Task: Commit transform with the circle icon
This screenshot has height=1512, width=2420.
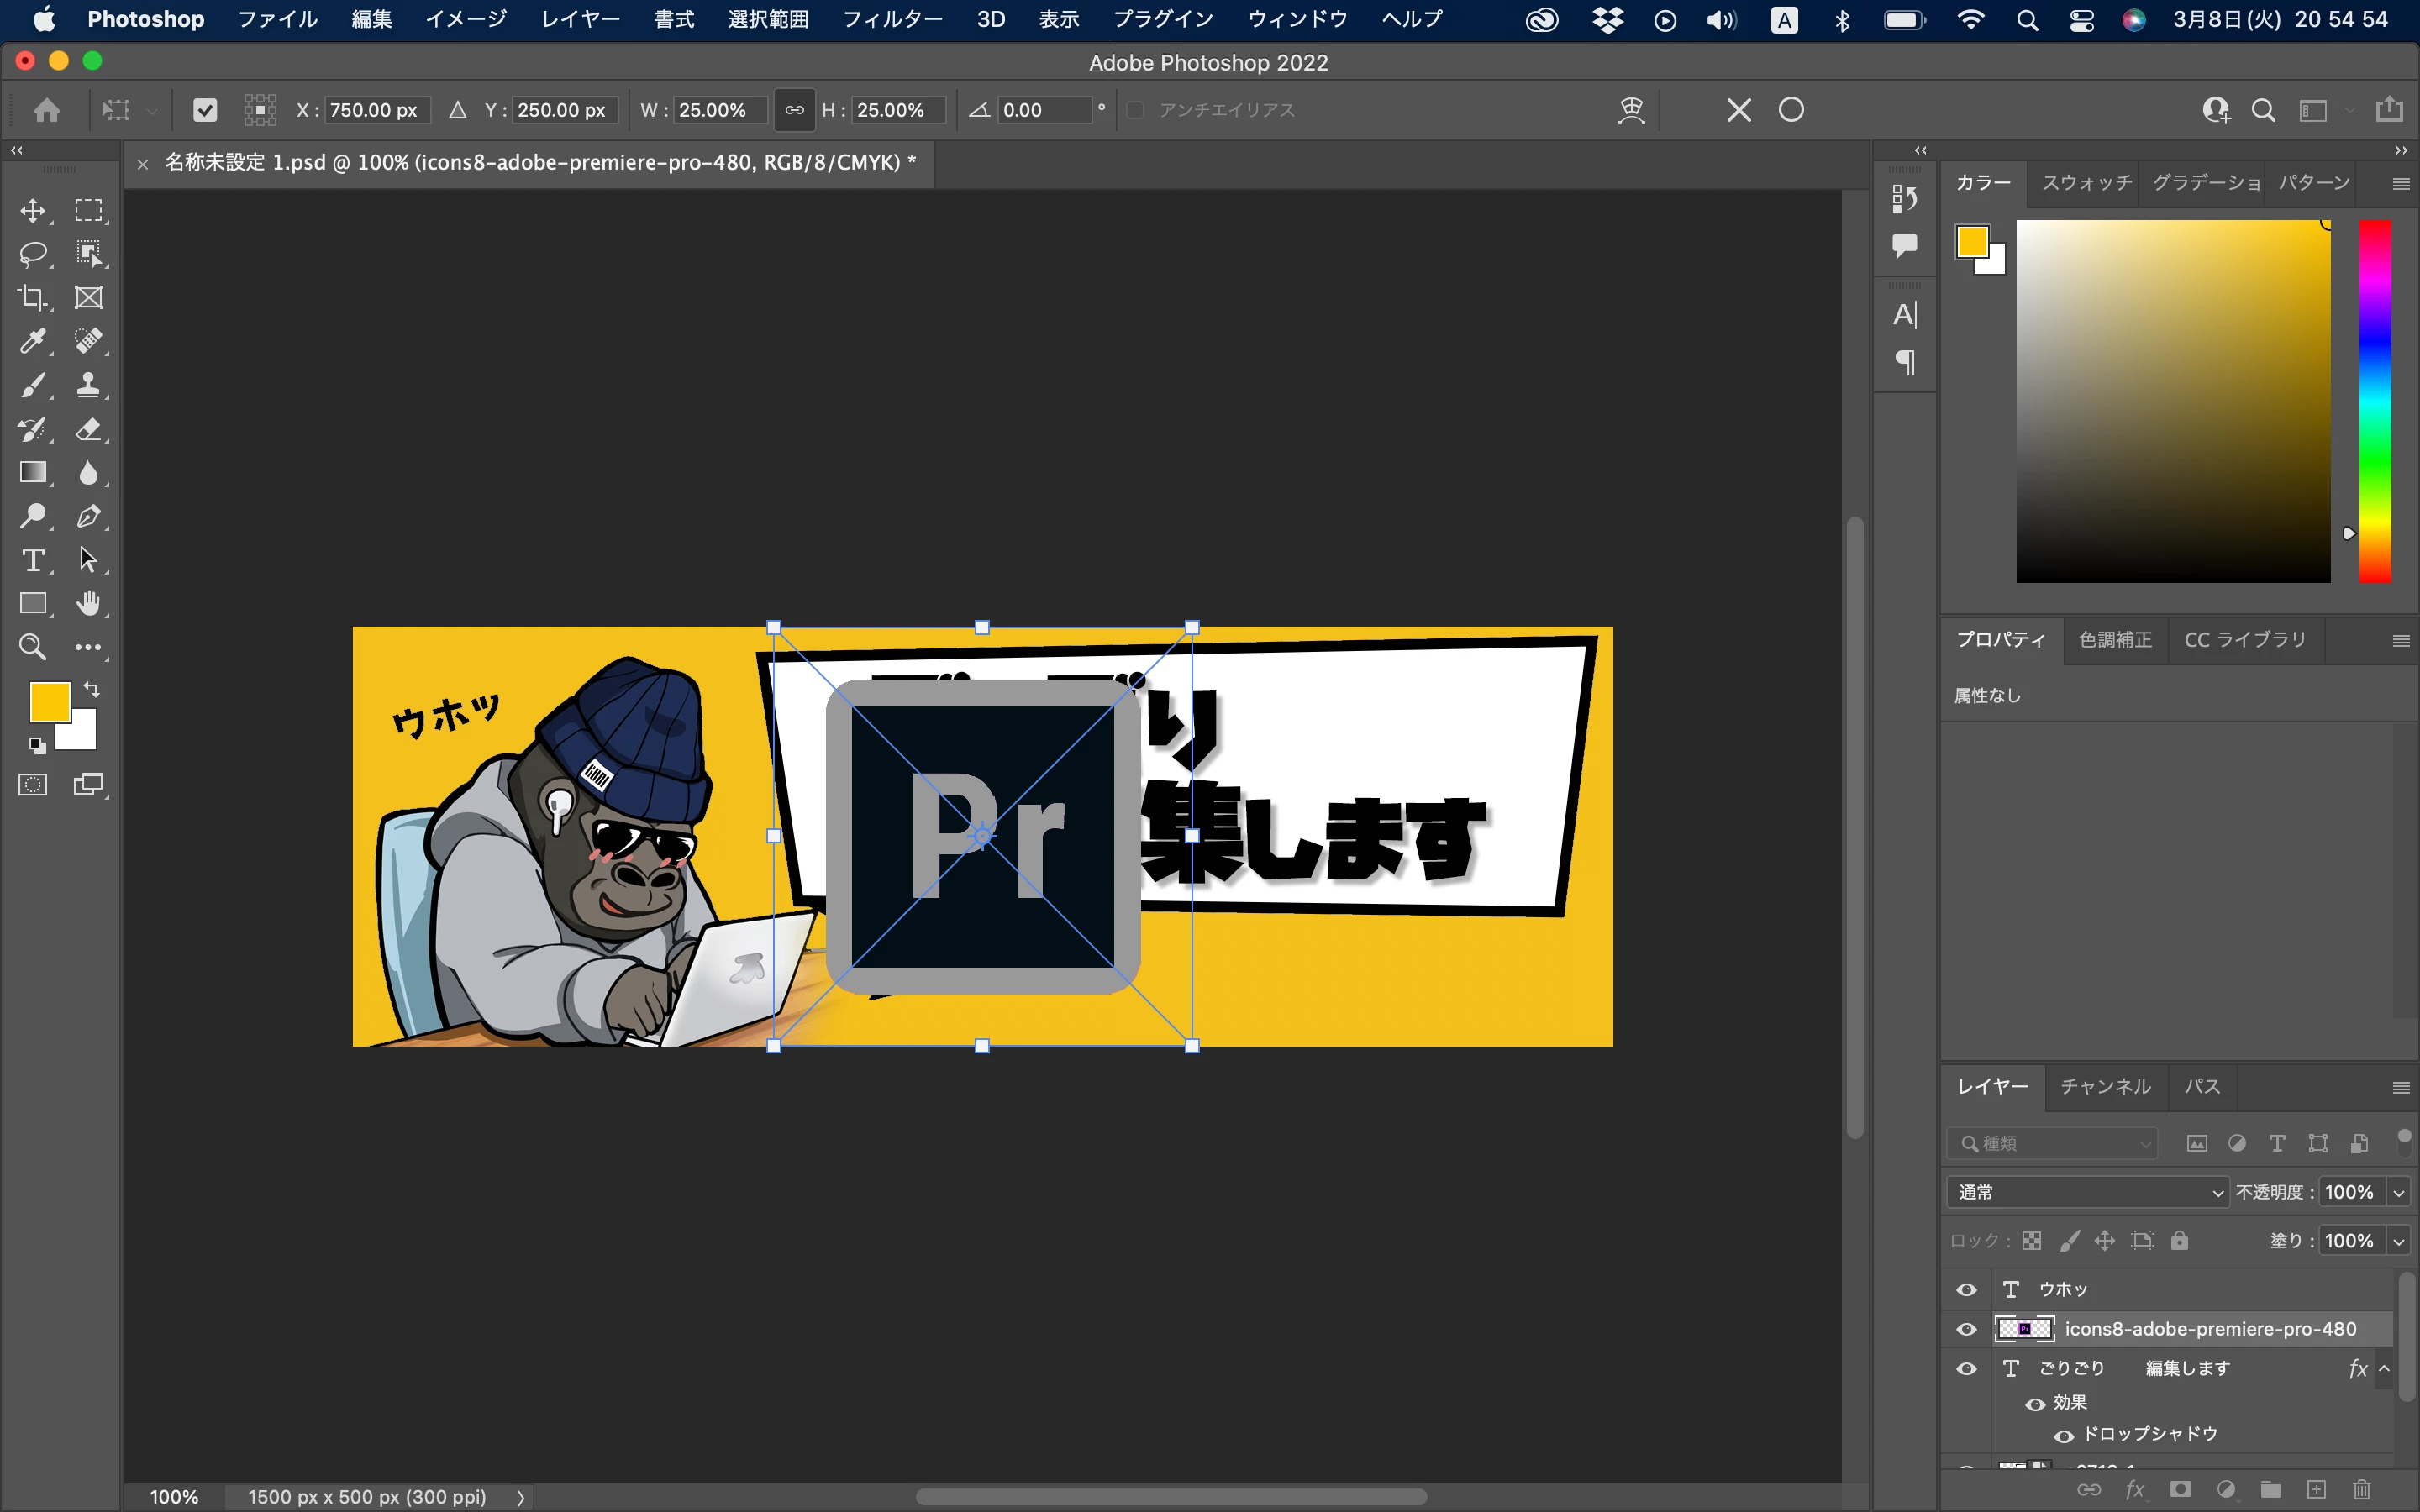Action: [1791, 110]
